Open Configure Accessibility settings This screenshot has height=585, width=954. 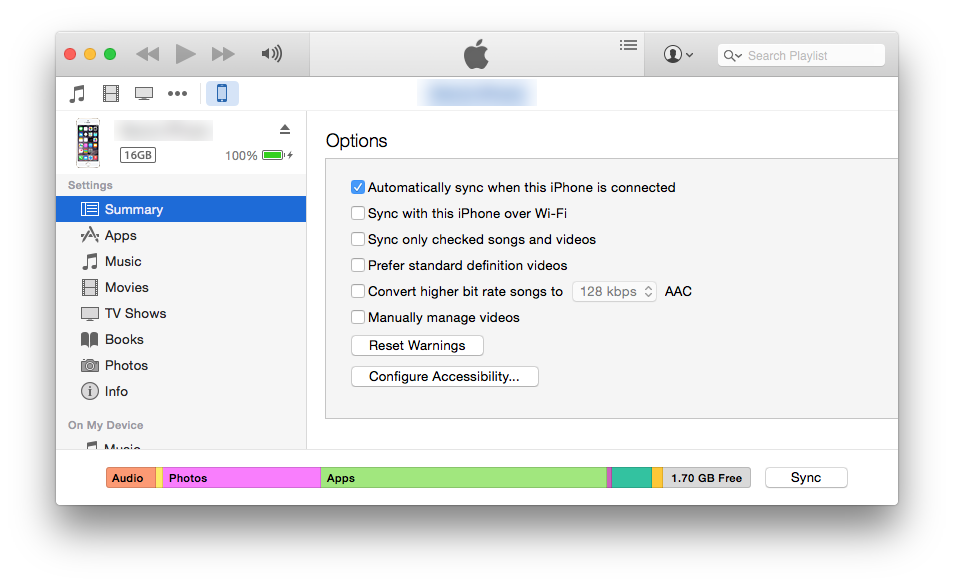[444, 376]
